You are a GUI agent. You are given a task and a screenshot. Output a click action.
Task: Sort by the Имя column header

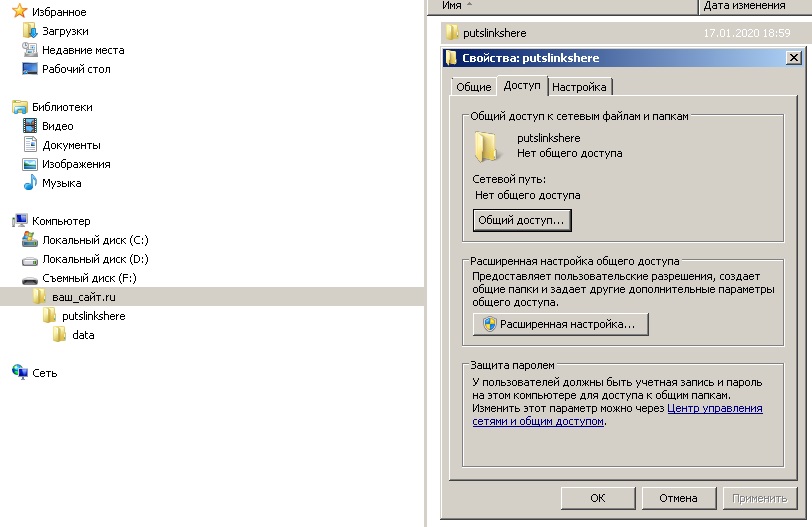click(452, 6)
